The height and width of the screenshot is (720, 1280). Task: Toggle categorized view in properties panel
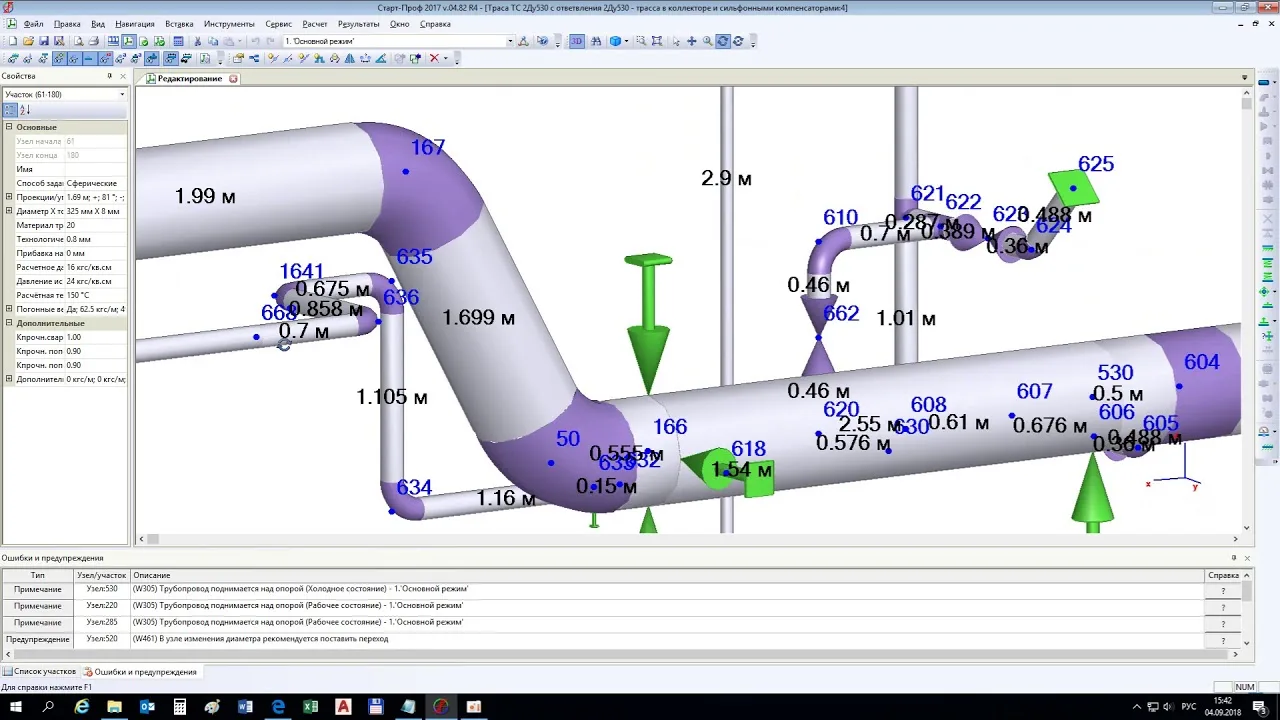[11, 110]
